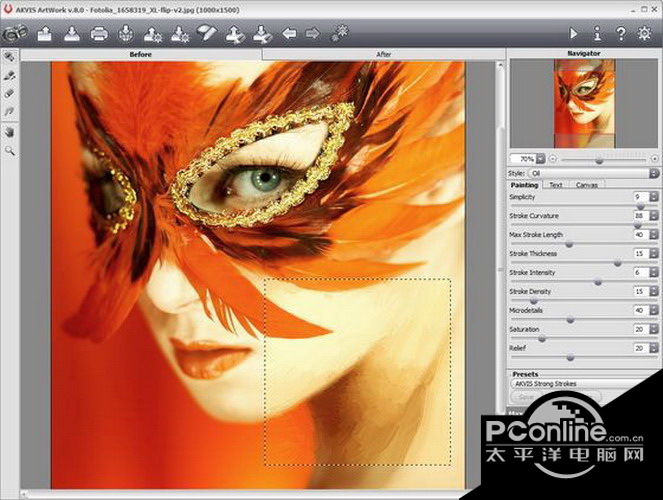
Task: Select the hand pan tool
Action: pos(10,131)
